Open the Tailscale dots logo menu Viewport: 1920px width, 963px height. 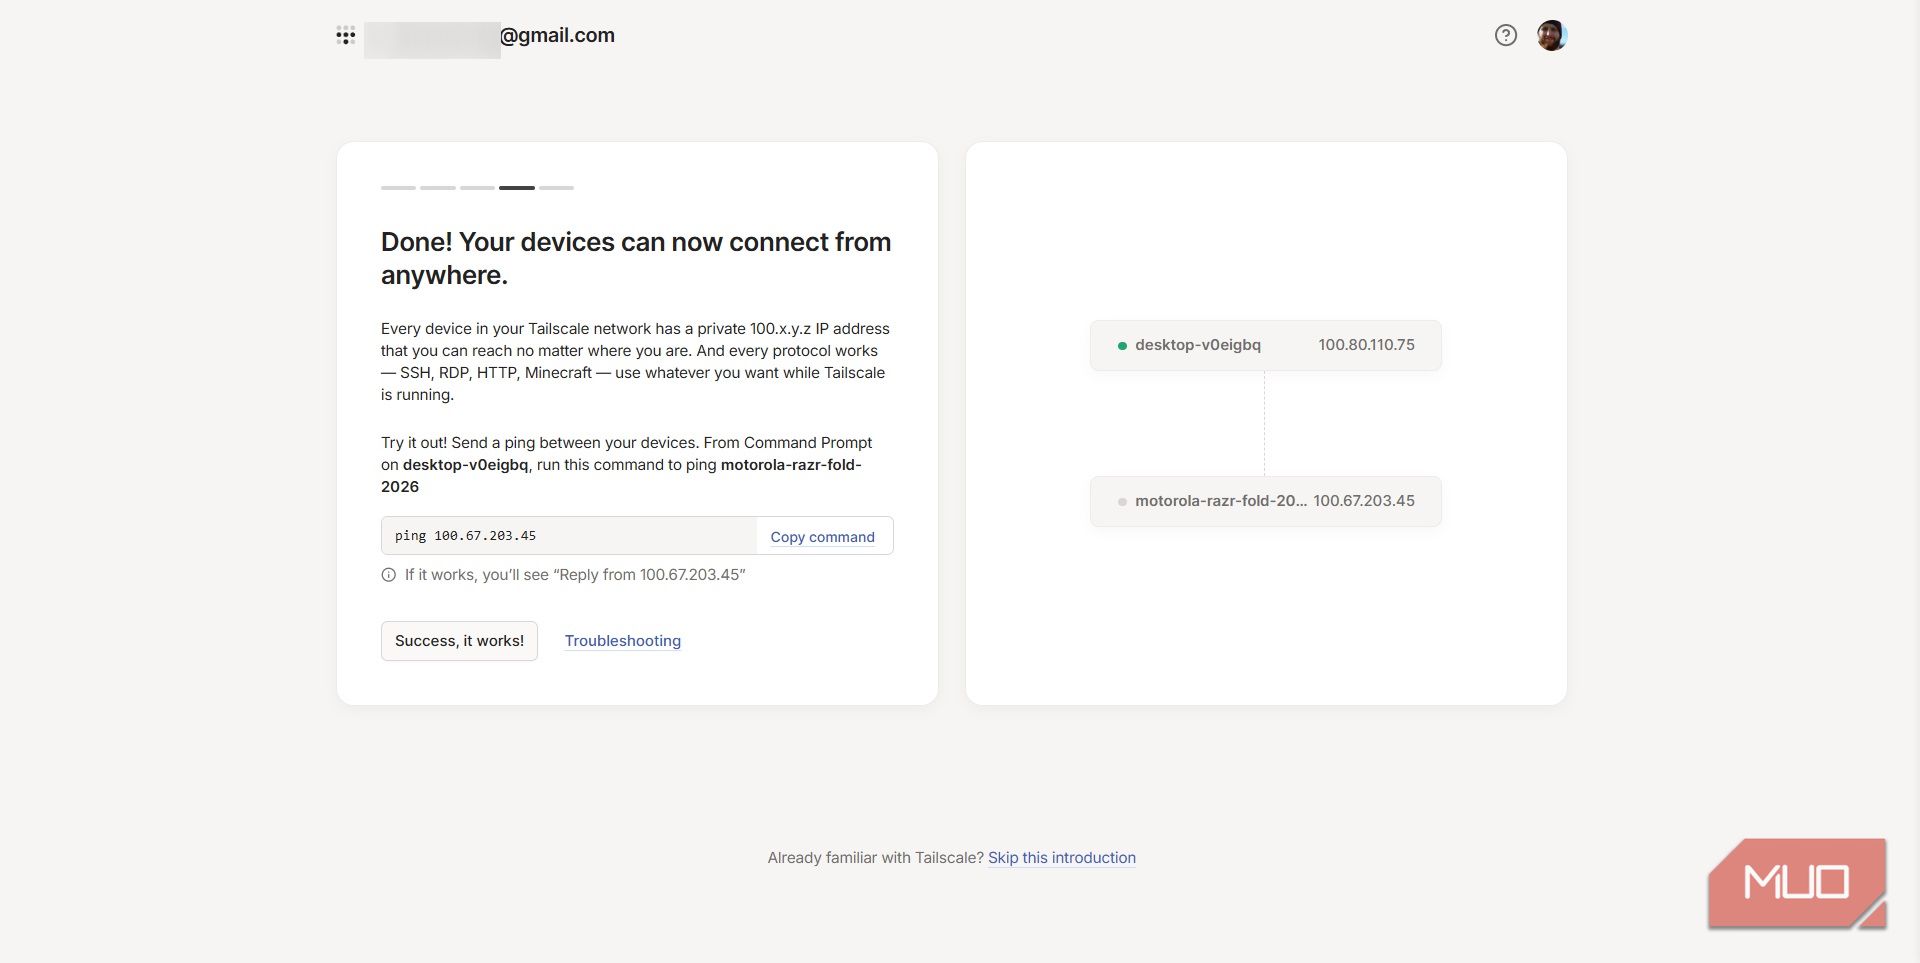346,36
